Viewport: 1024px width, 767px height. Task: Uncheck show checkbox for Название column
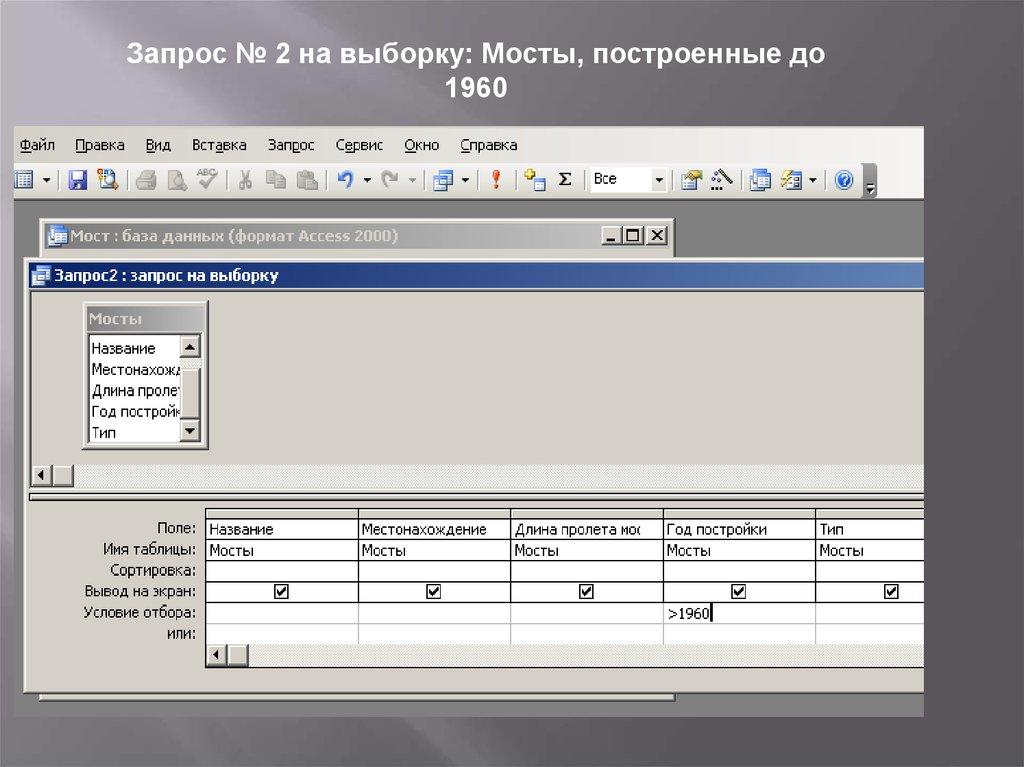click(281, 592)
